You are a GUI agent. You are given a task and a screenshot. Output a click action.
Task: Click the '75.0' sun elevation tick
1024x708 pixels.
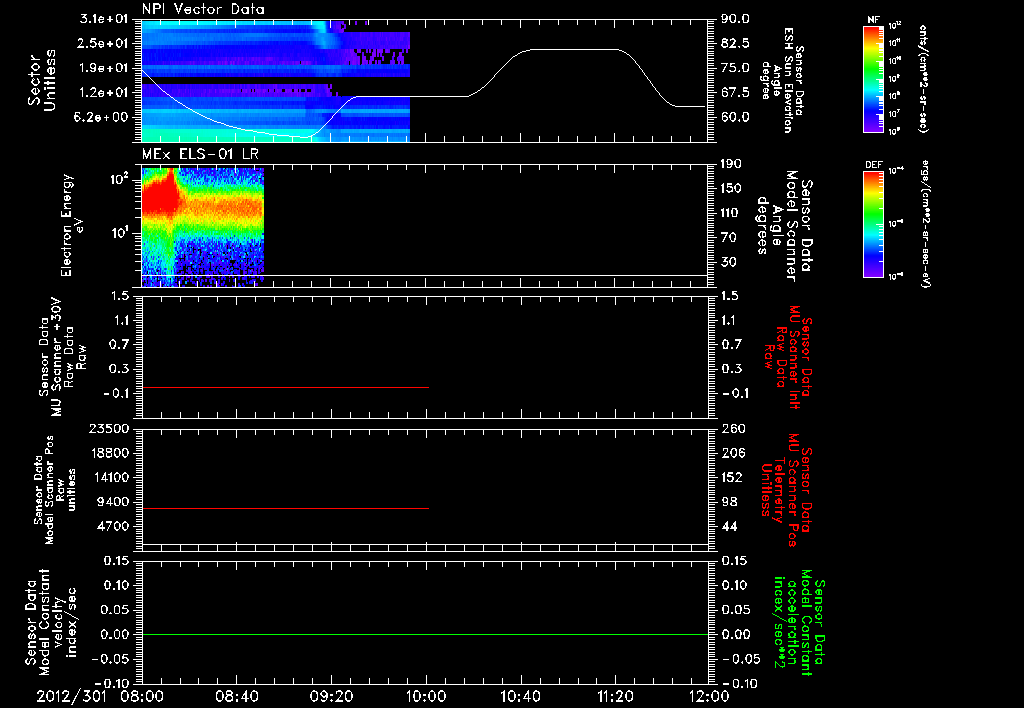tap(735, 68)
